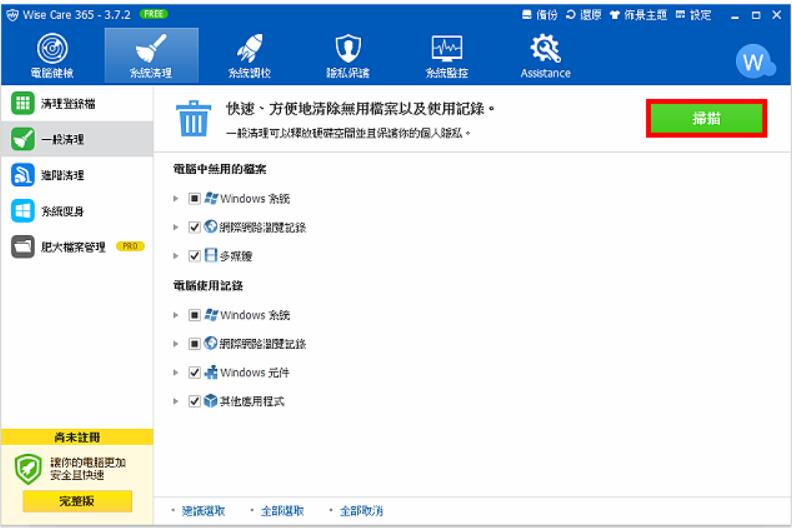
Task: Select Windows 系統 row in 電腦使用記錄
Action: (247, 315)
